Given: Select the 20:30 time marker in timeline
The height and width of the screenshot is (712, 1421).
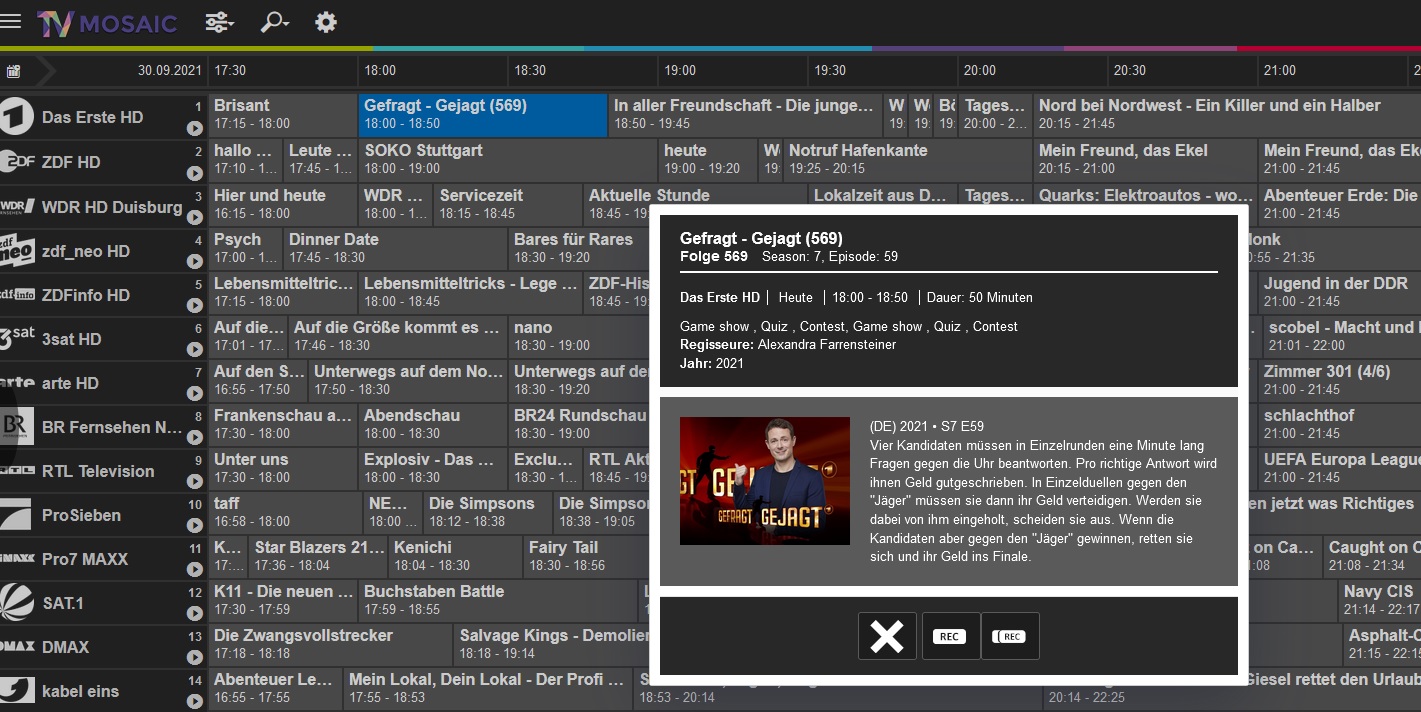Looking at the screenshot, I should [1130, 71].
